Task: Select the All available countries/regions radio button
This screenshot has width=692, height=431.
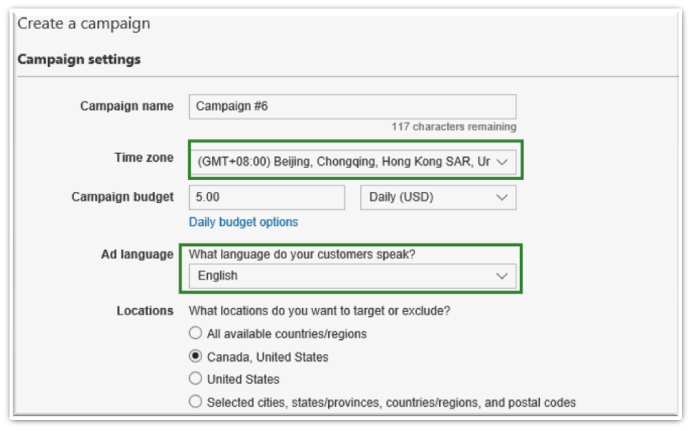Action: (x=195, y=334)
